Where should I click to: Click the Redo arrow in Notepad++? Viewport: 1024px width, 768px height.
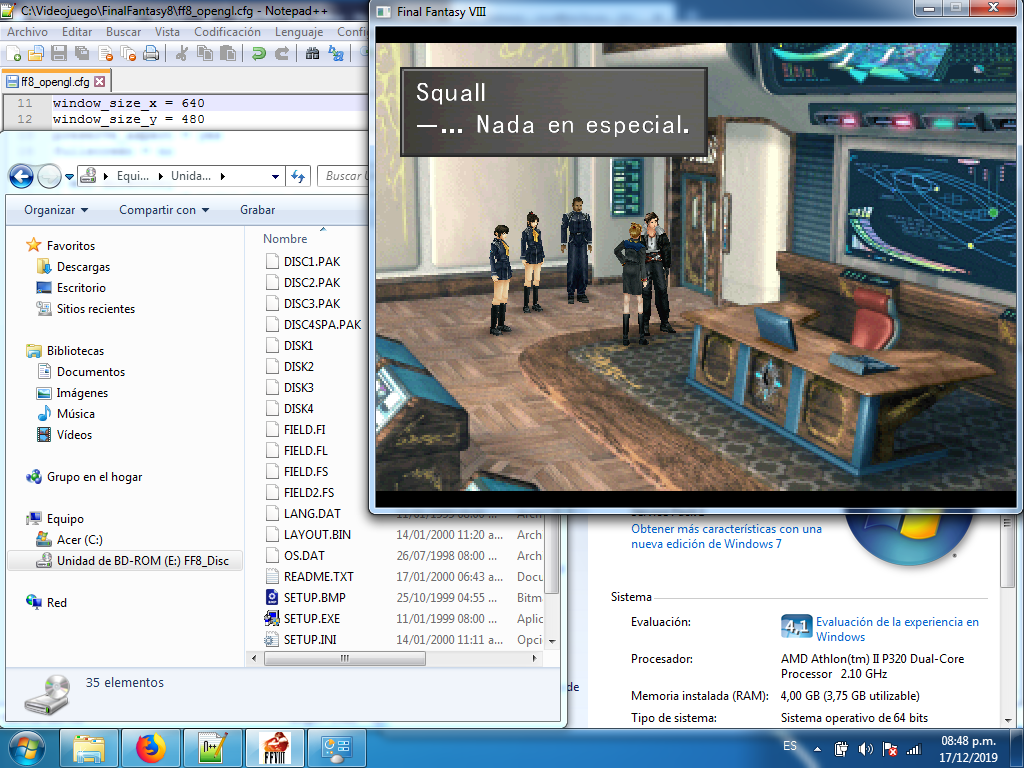click(281, 54)
